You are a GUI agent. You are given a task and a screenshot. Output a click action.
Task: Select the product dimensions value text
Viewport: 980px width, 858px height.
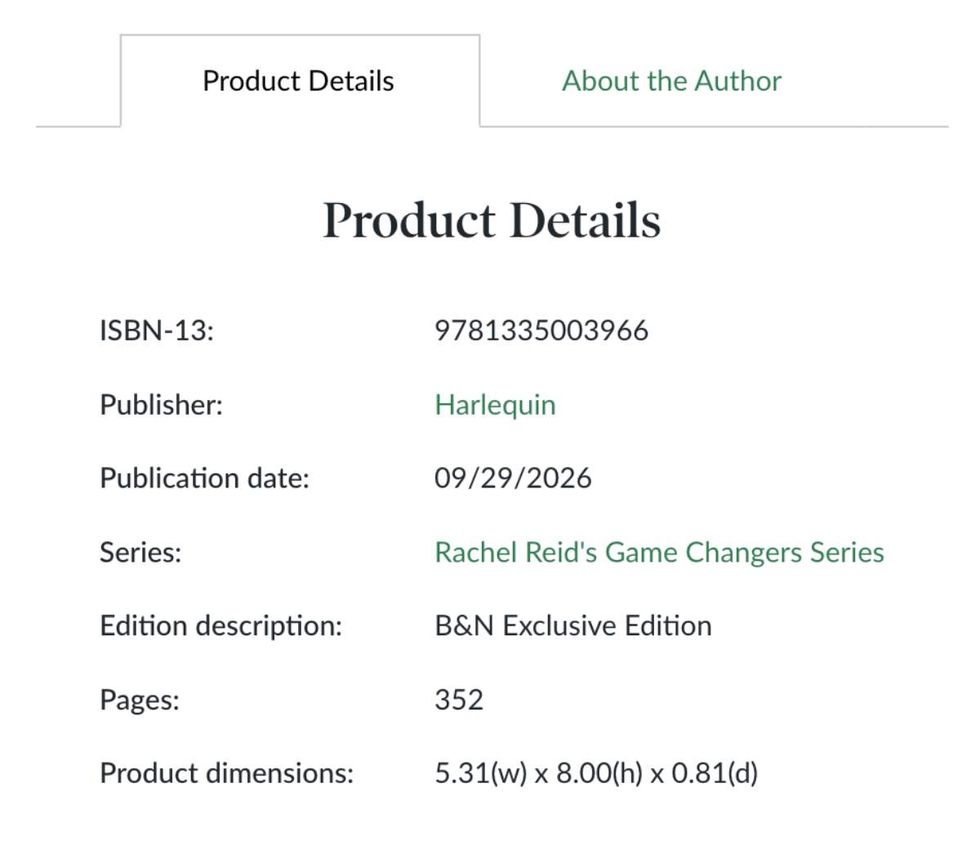coord(599,773)
